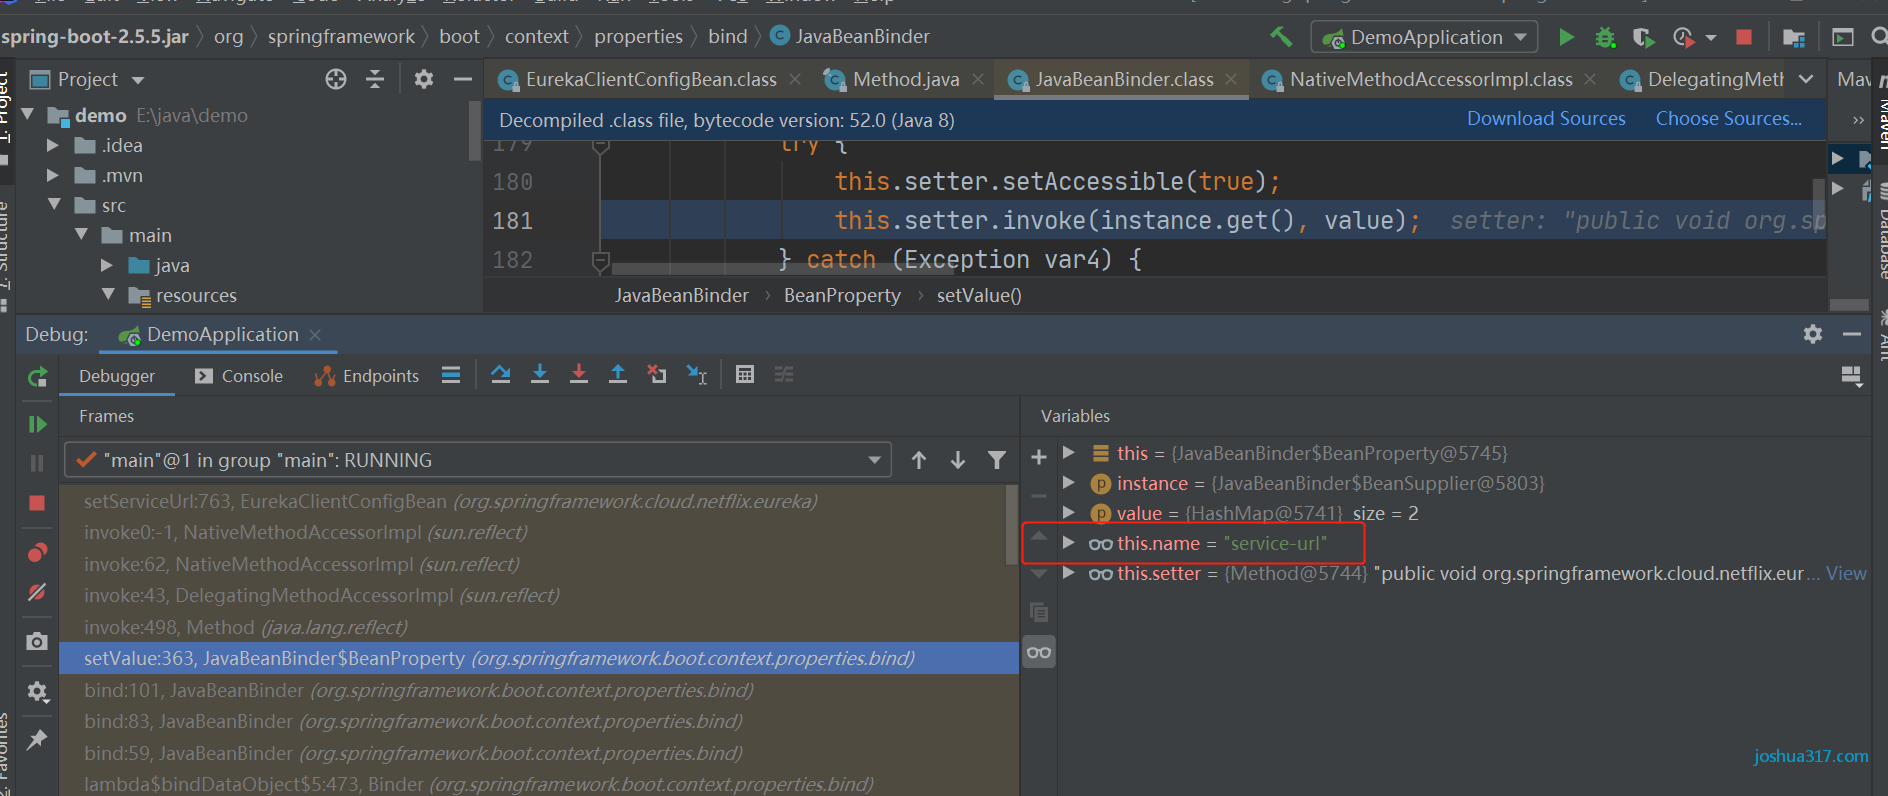Image resolution: width=1888 pixels, height=796 pixels.
Task: Click the Download Sources link
Action: 1546,119
